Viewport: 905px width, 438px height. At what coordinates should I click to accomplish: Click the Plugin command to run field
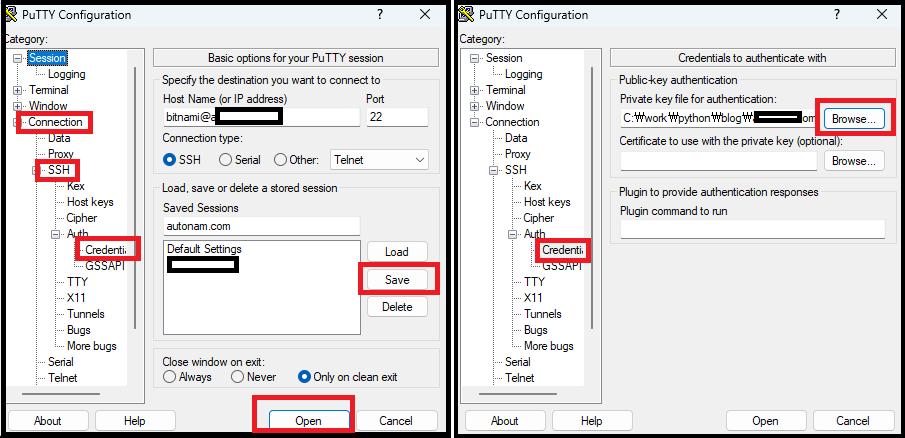pos(753,229)
